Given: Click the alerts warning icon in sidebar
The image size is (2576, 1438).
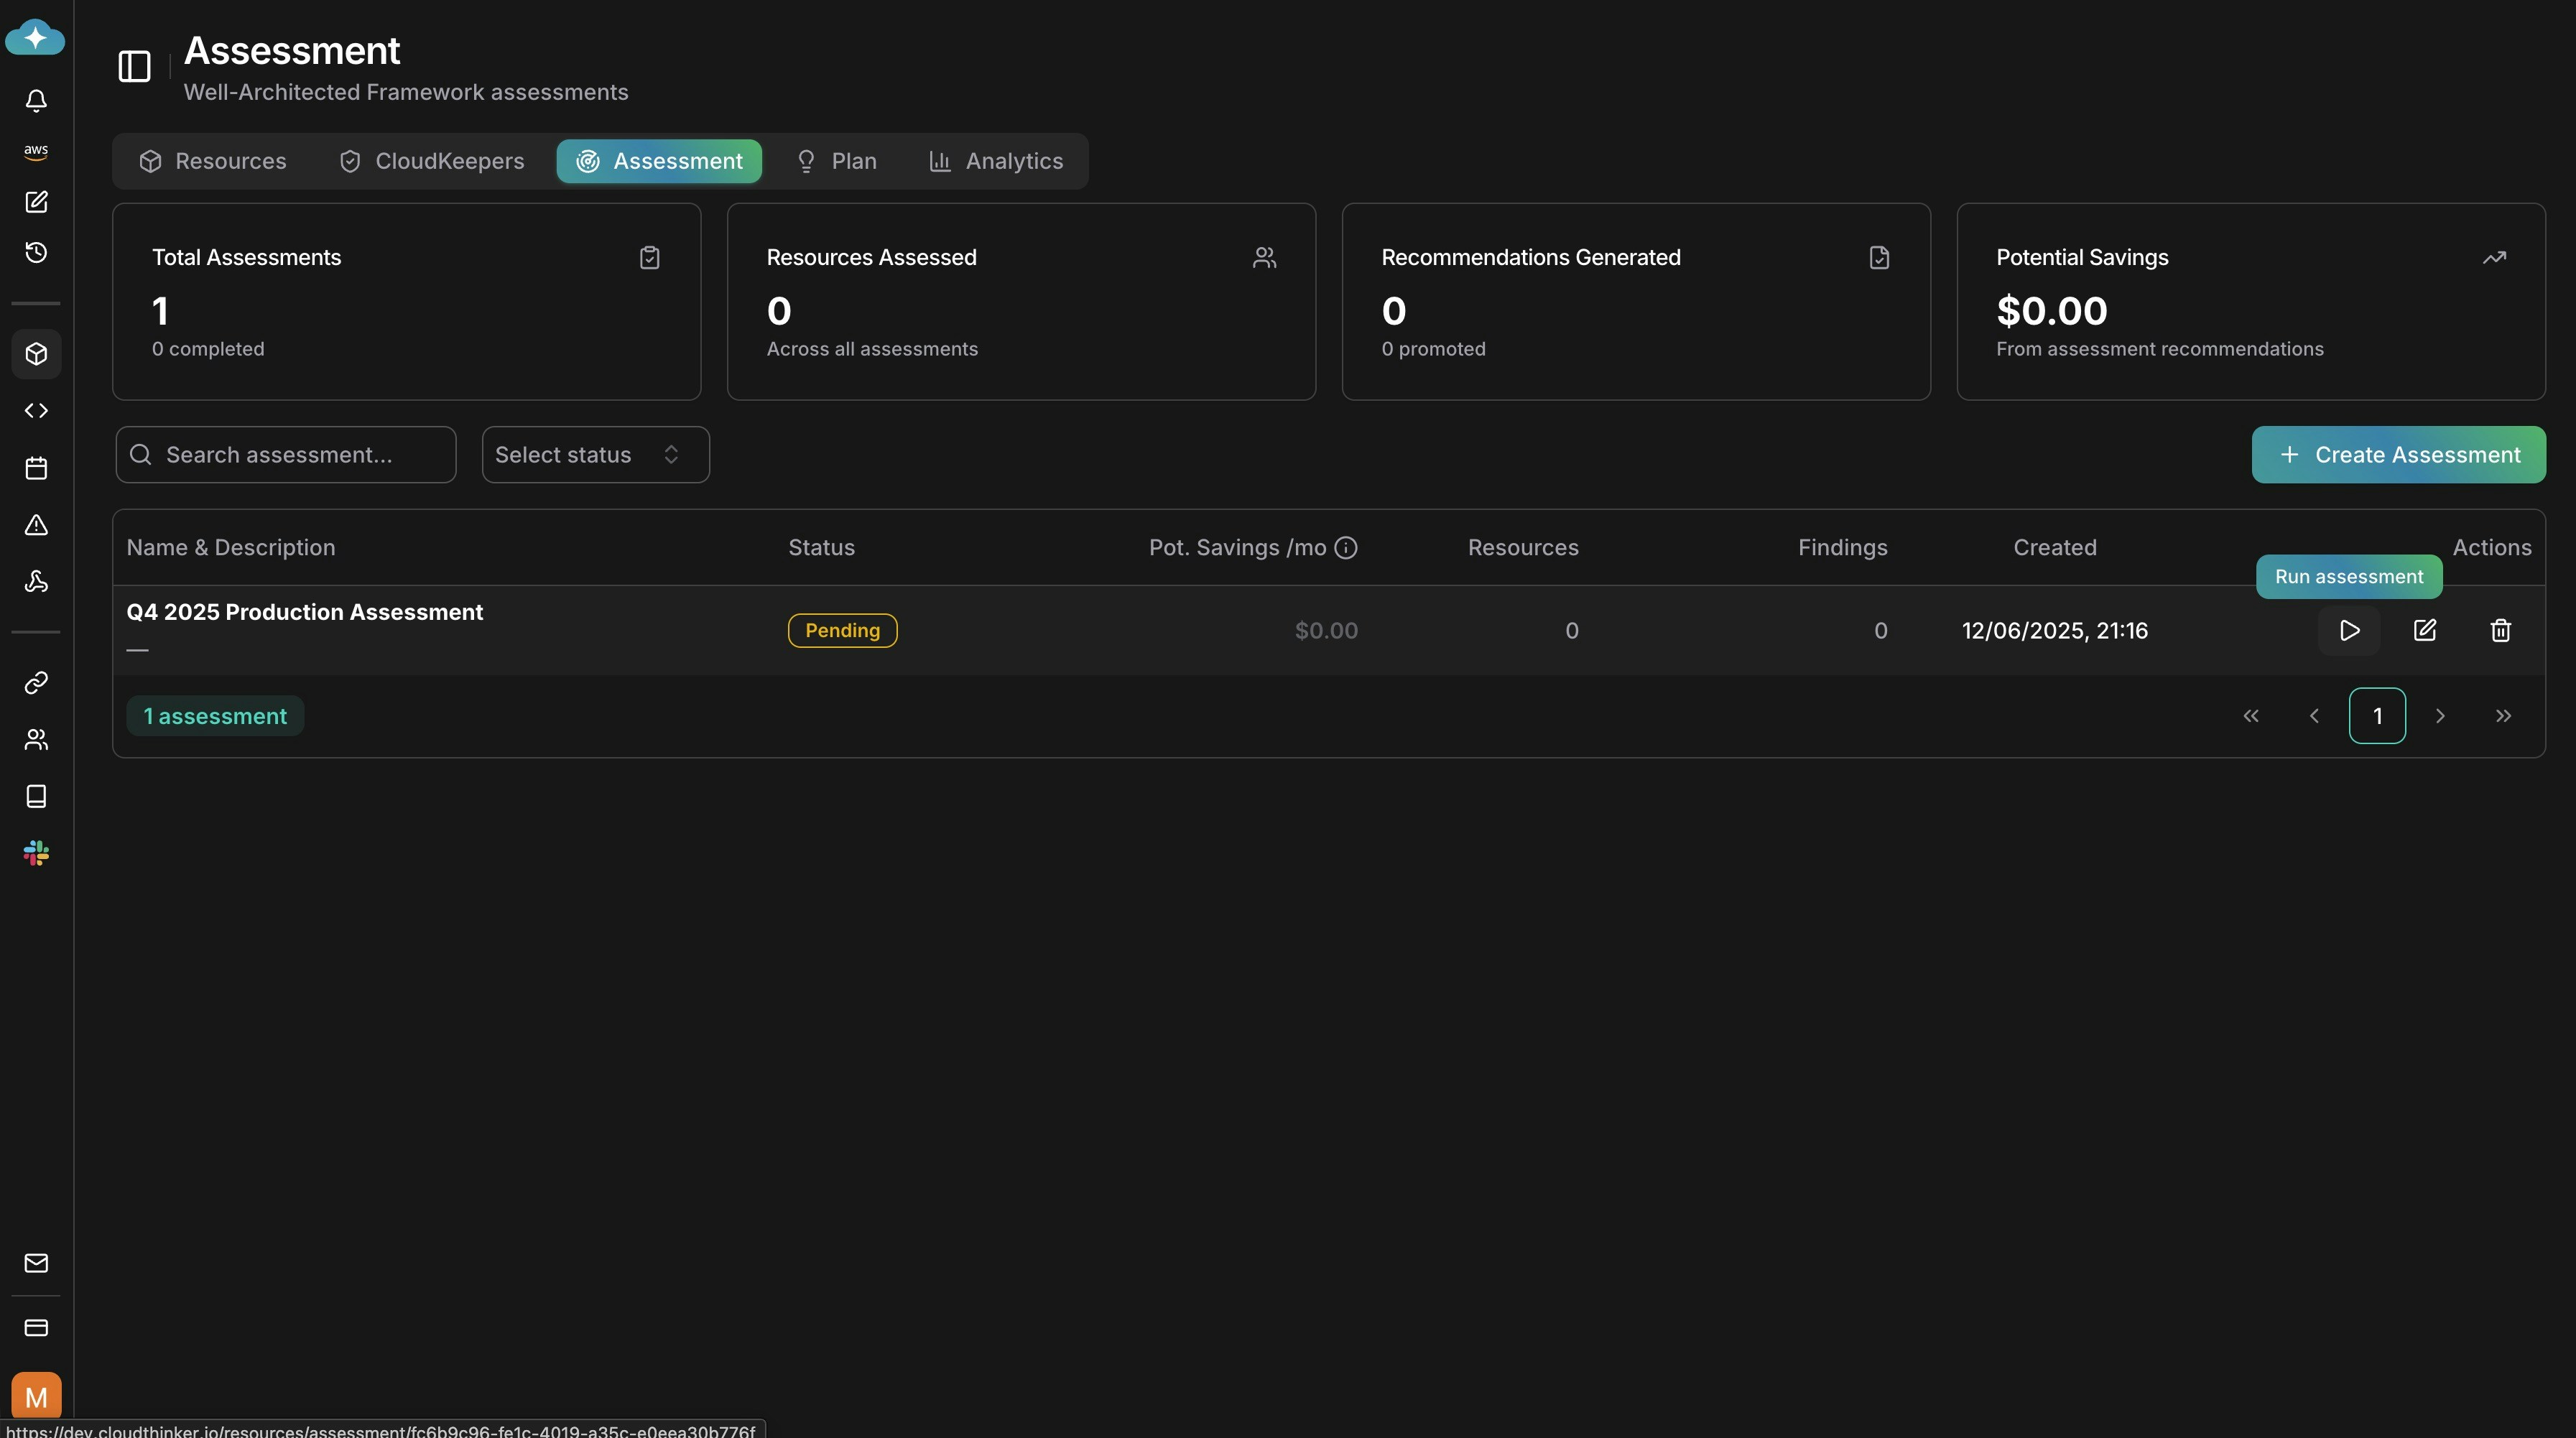Looking at the screenshot, I should 36,526.
